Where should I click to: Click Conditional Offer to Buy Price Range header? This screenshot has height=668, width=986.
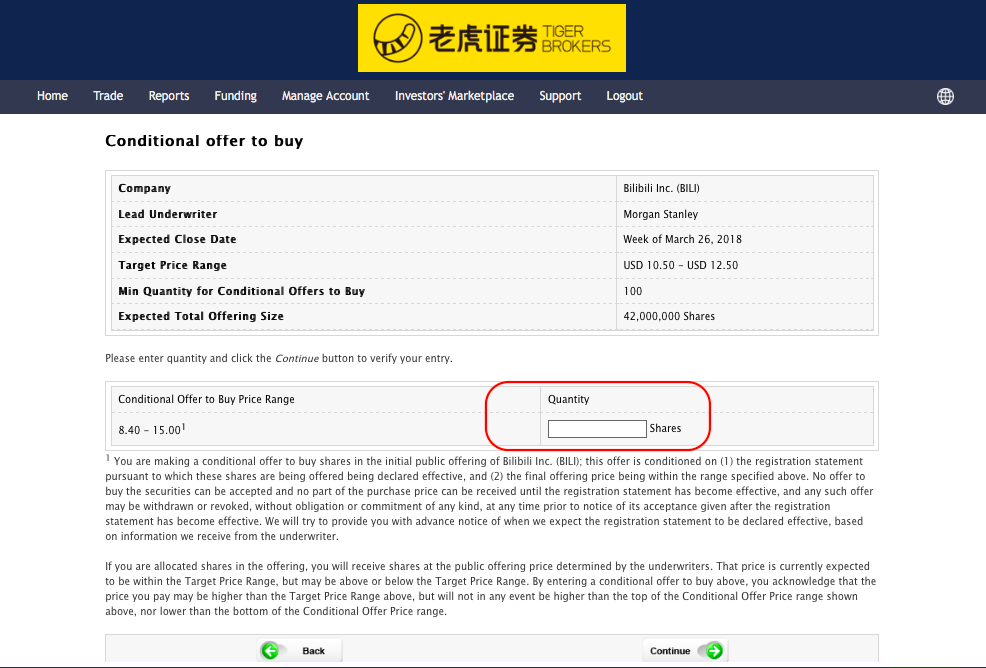206,399
